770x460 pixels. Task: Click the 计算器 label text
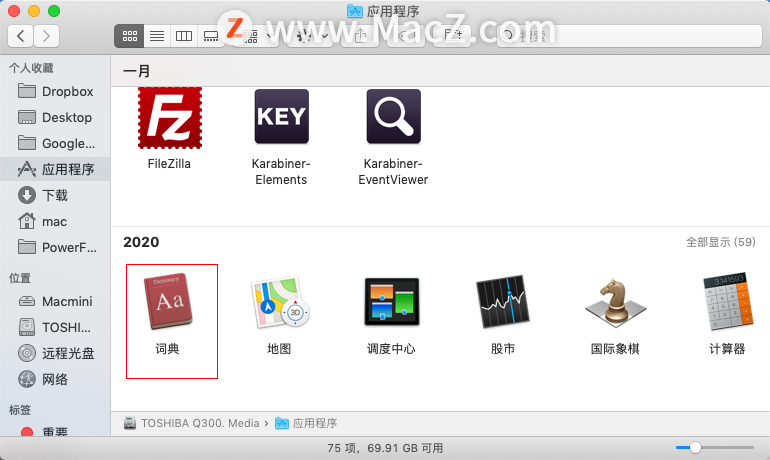coord(727,349)
